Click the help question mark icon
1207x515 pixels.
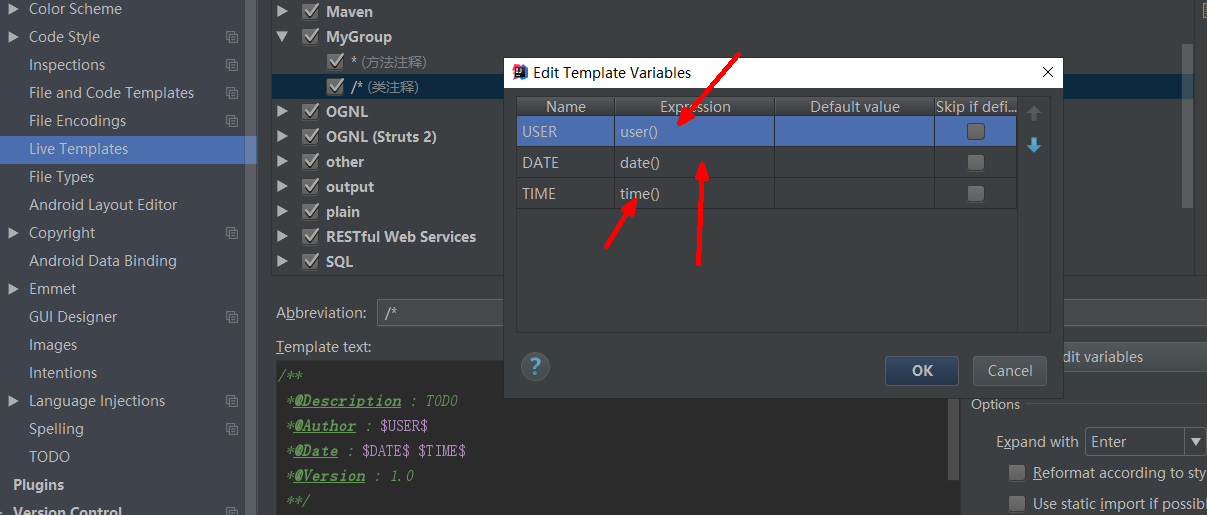point(536,366)
